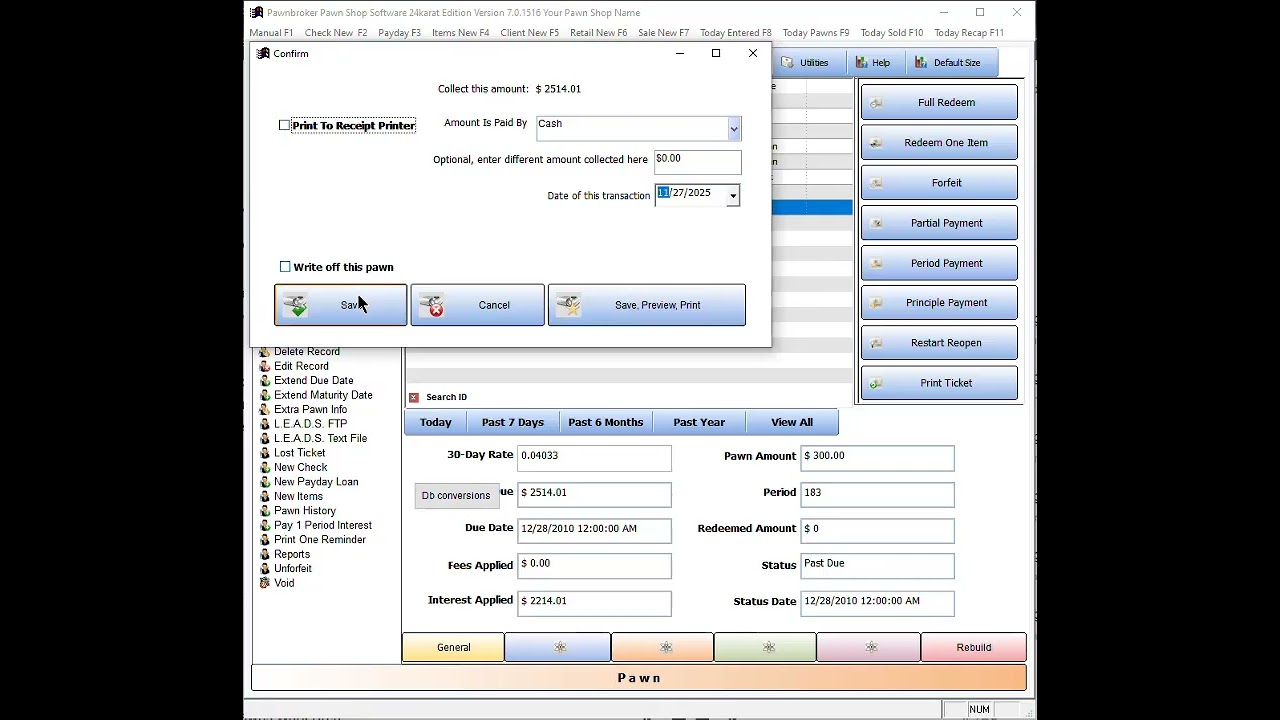Click the Default Size toolbar icon
Screen dimensions: 1280x720
(920, 63)
